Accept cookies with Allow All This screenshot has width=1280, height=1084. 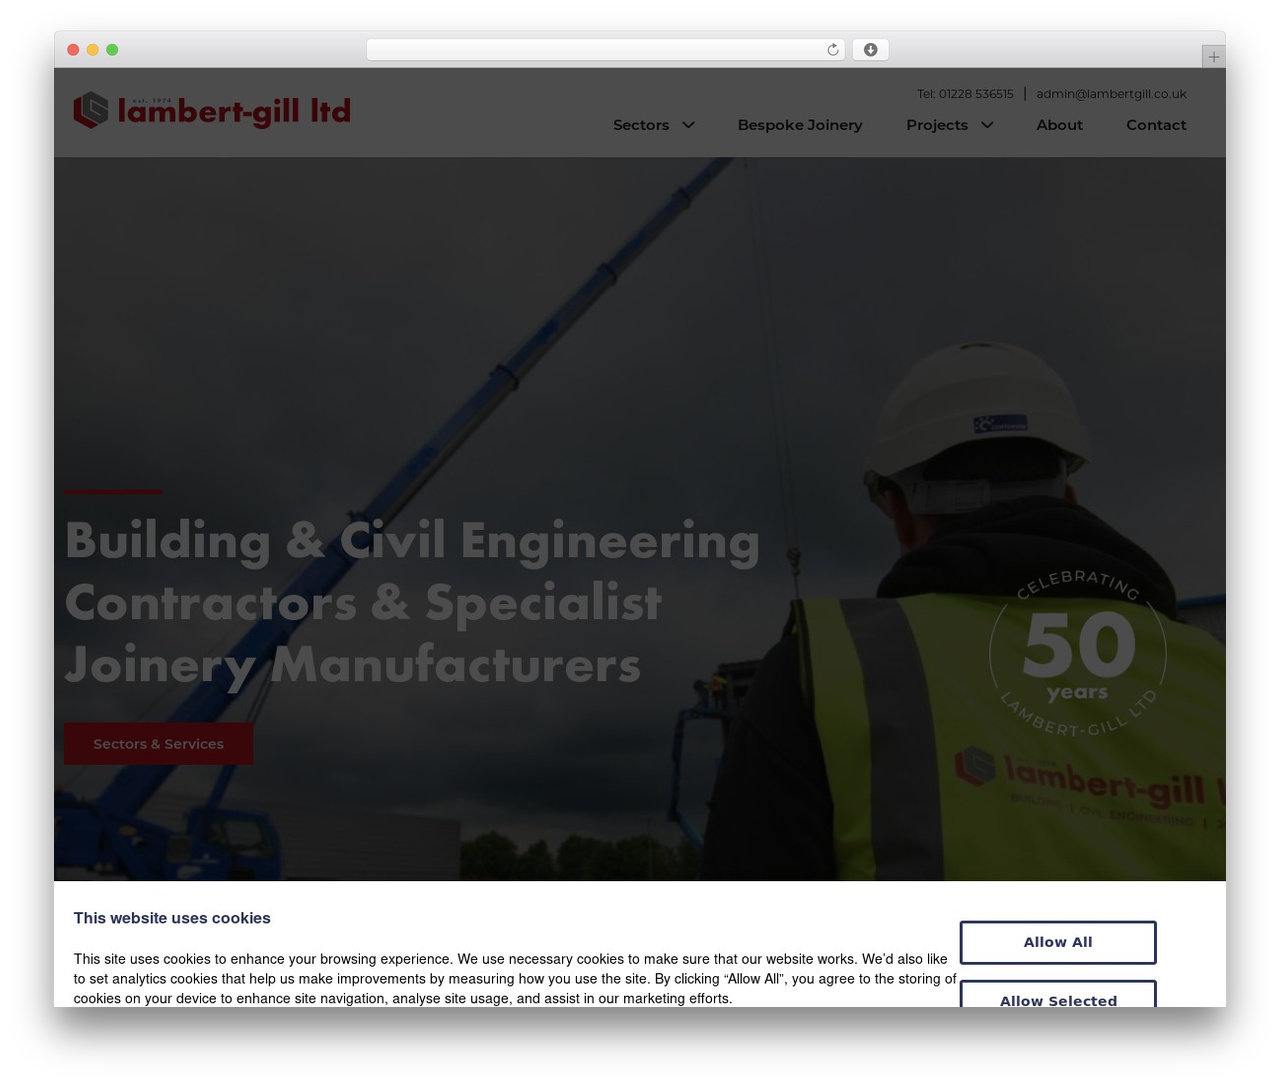tap(1058, 942)
